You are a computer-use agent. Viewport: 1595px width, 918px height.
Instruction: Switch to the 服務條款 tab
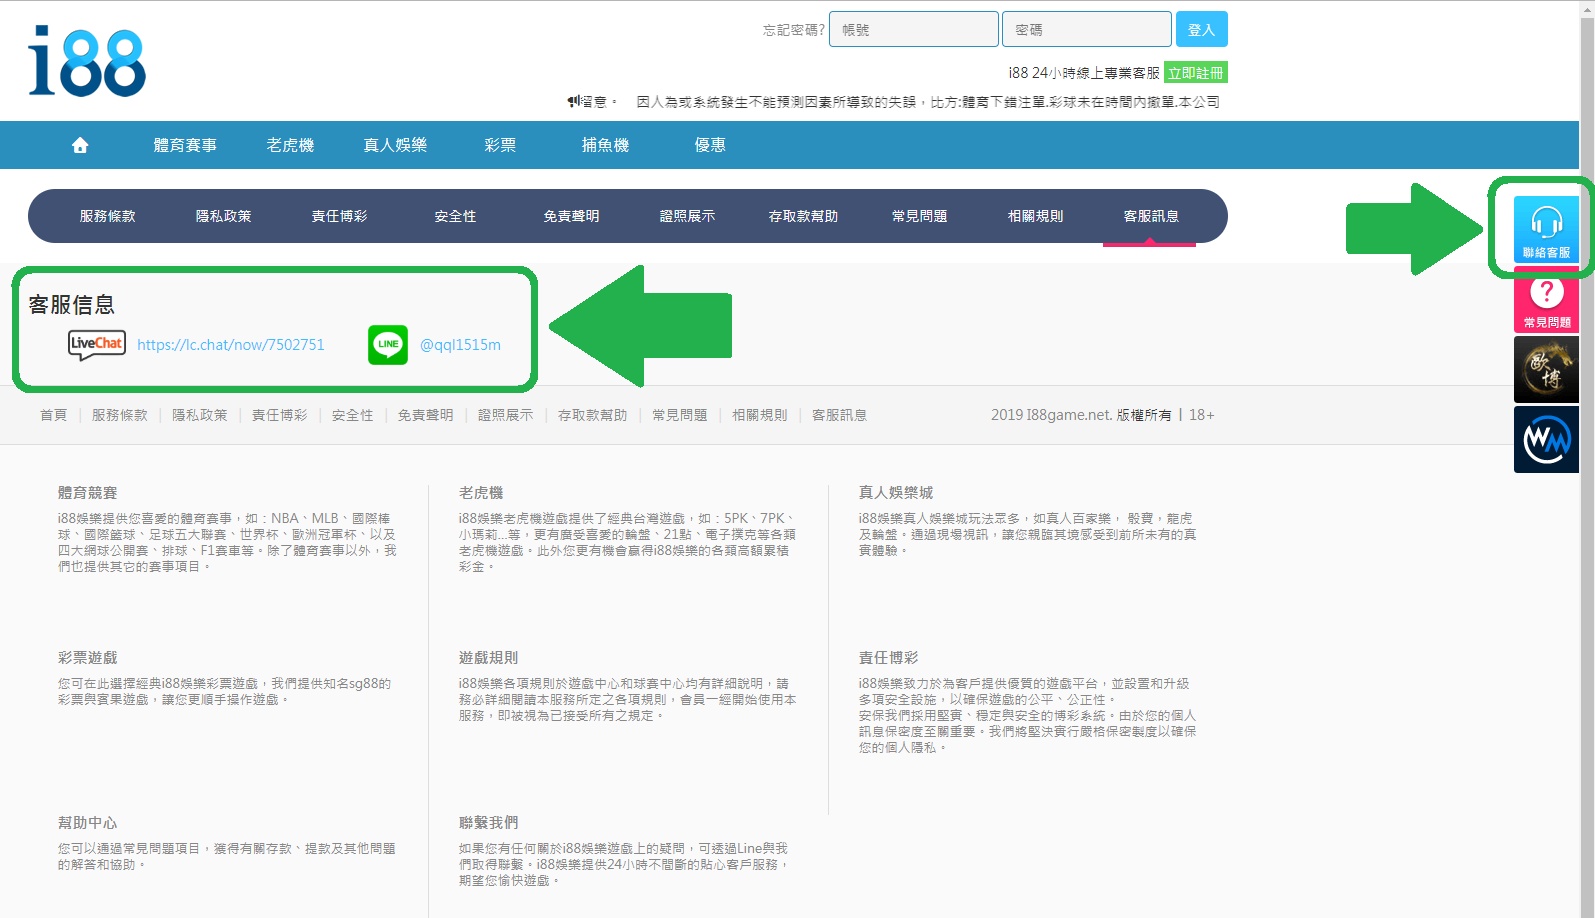pos(108,216)
